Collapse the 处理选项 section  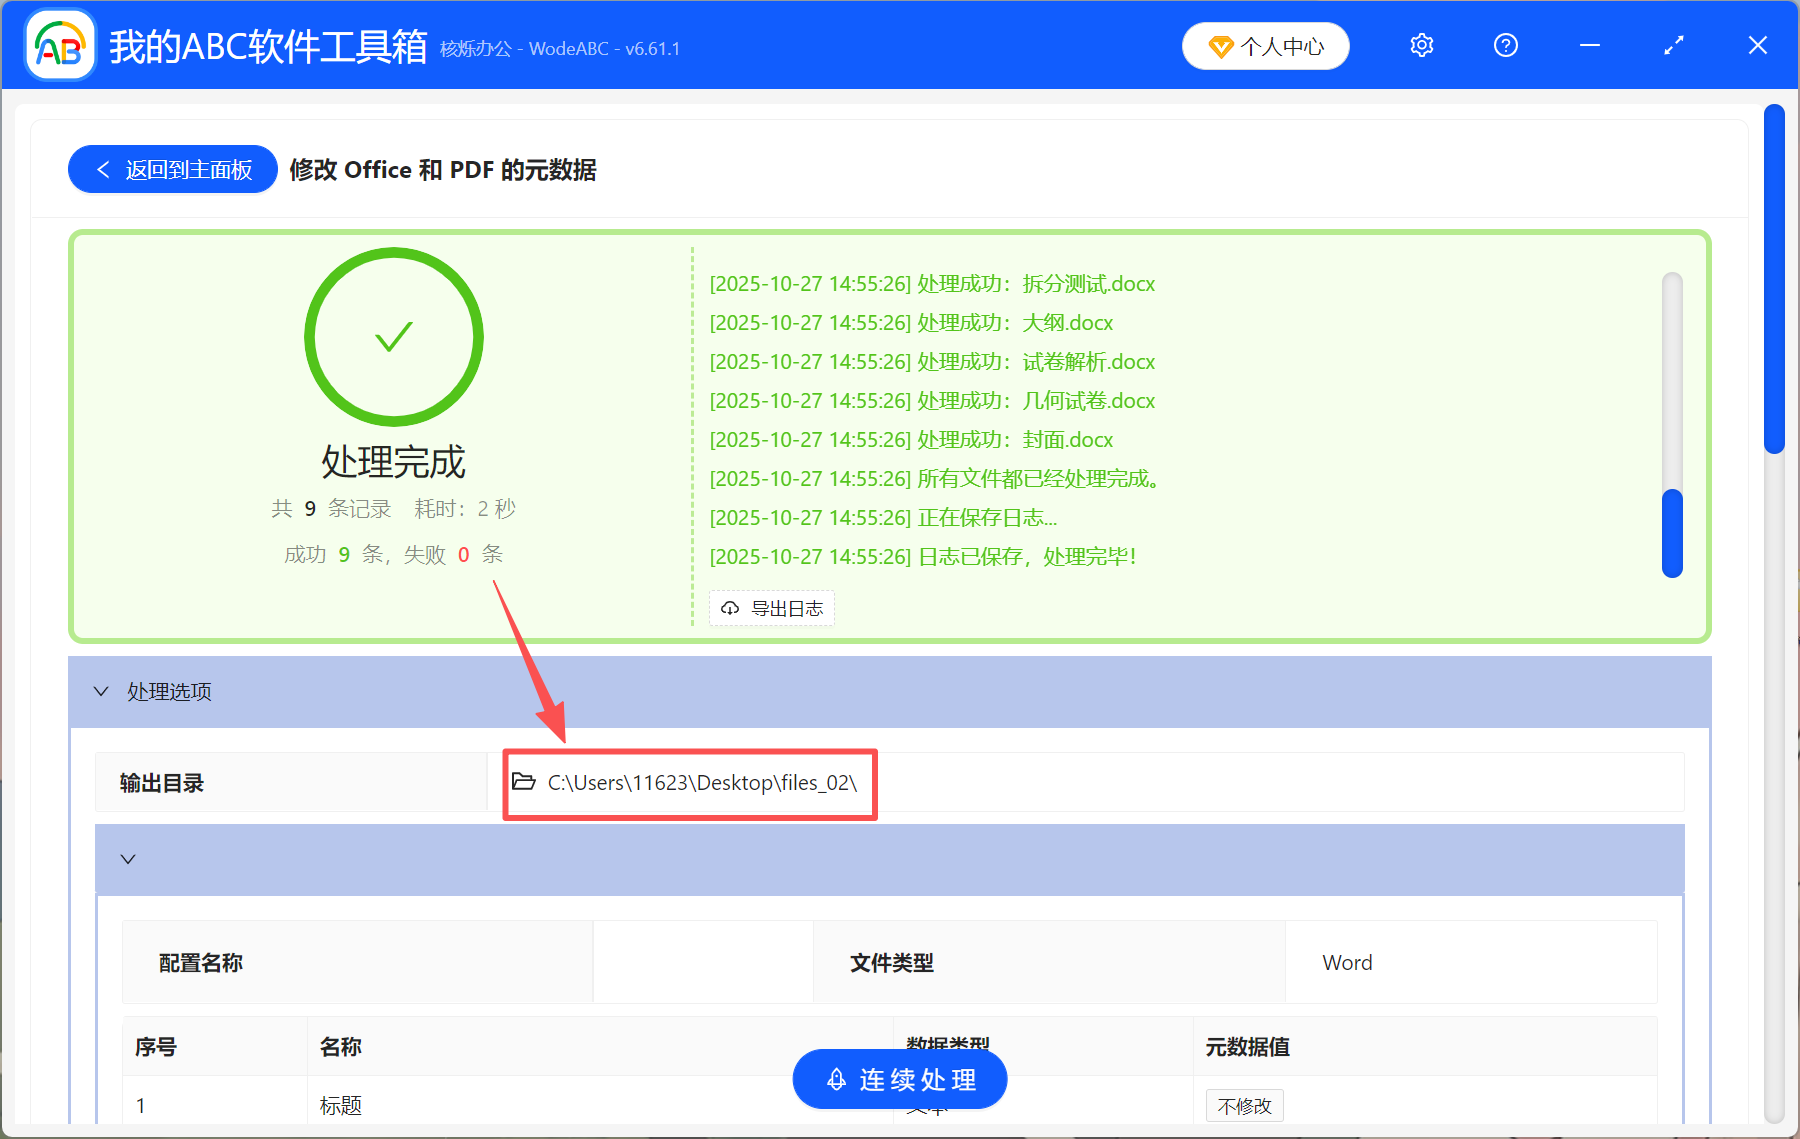101,691
